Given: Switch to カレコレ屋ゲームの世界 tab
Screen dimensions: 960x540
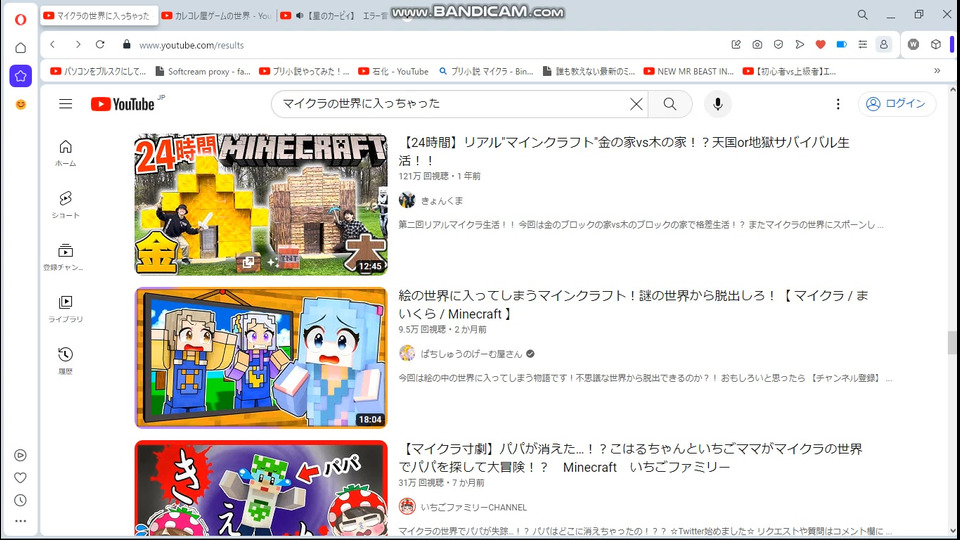Looking at the screenshot, I should [x=217, y=16].
